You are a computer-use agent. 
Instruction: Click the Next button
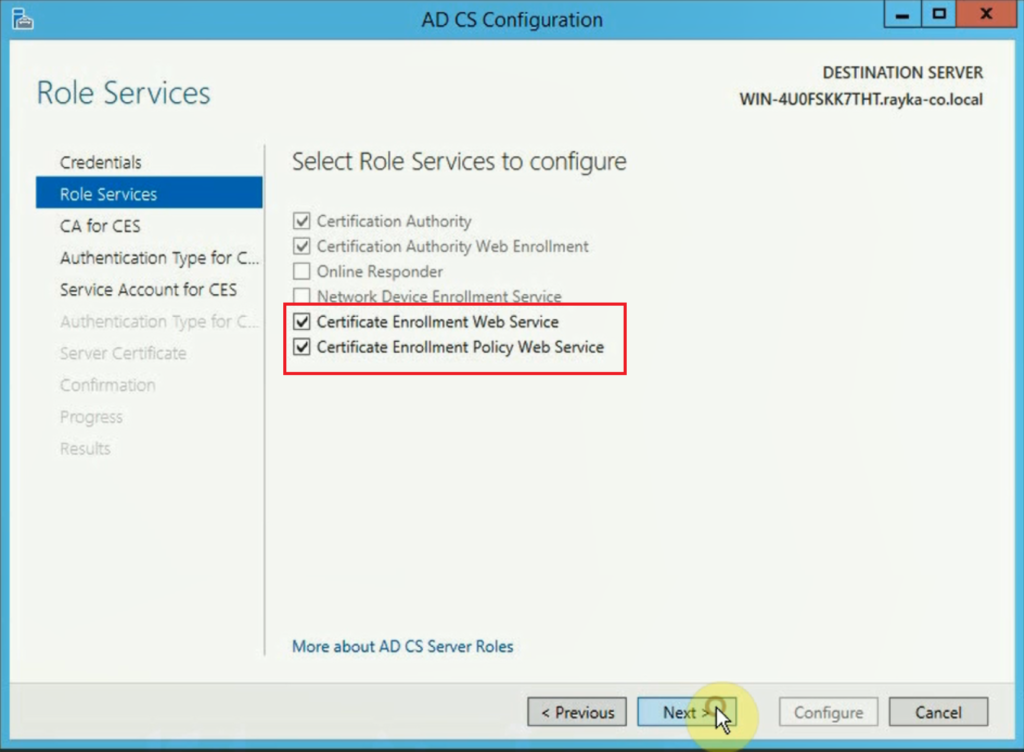(x=686, y=712)
